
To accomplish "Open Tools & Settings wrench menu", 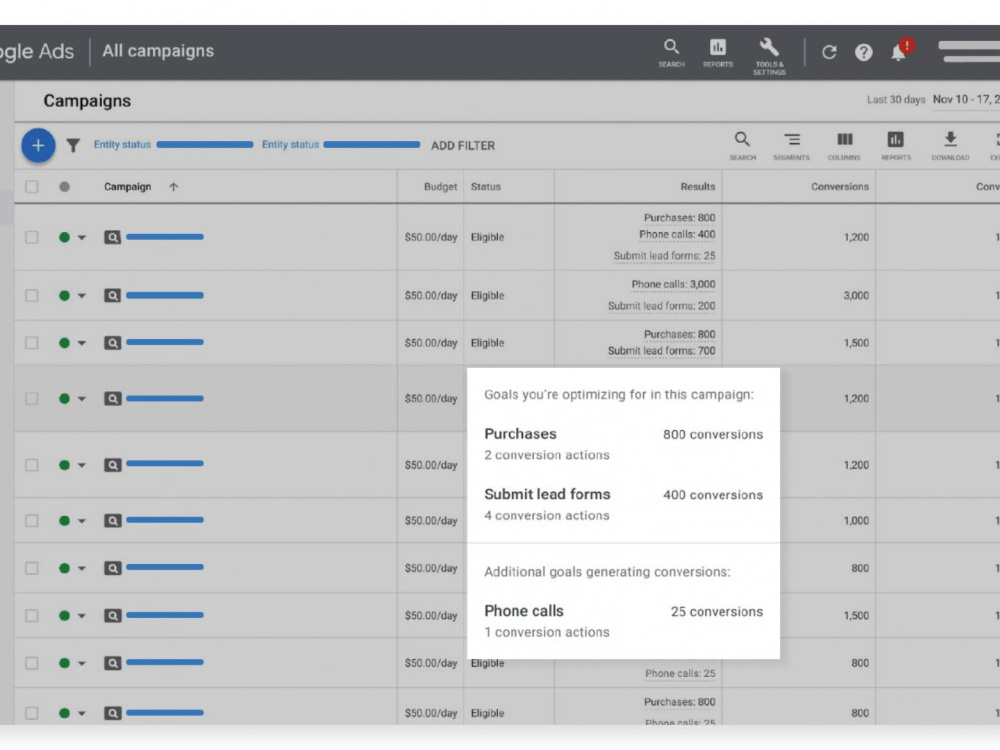I will [769, 56].
